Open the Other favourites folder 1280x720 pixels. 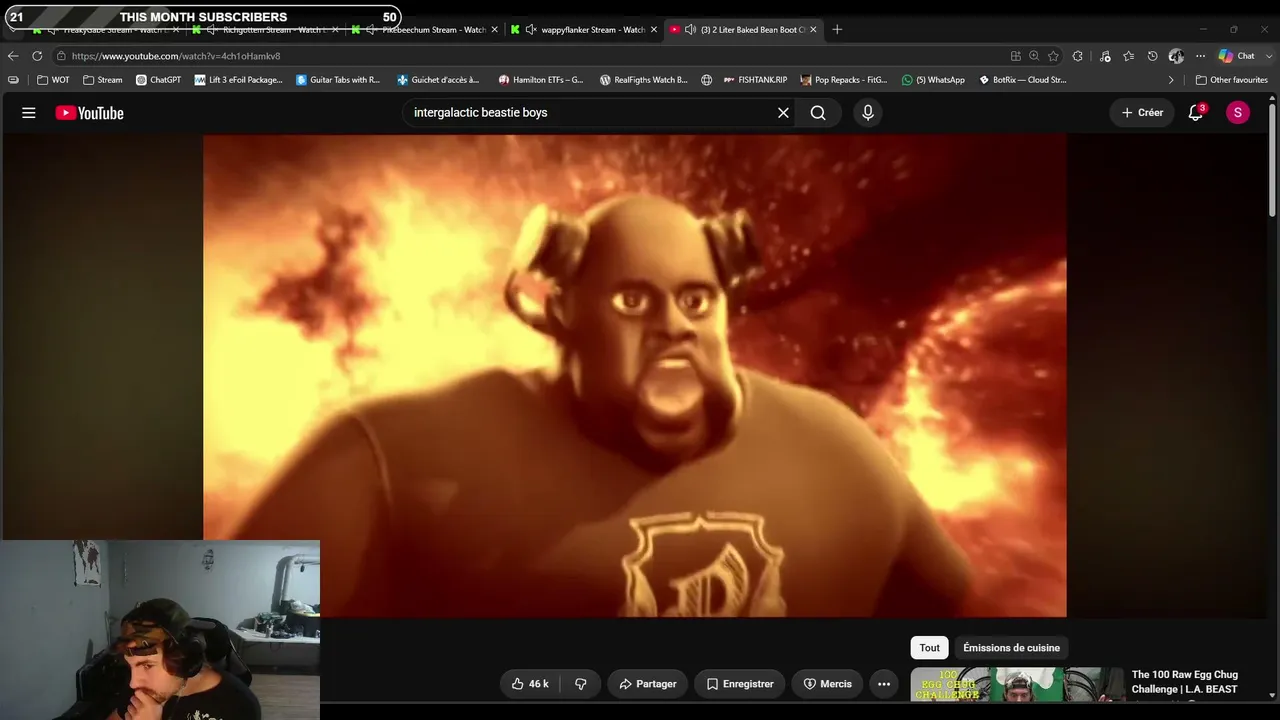pyautogui.click(x=1231, y=80)
